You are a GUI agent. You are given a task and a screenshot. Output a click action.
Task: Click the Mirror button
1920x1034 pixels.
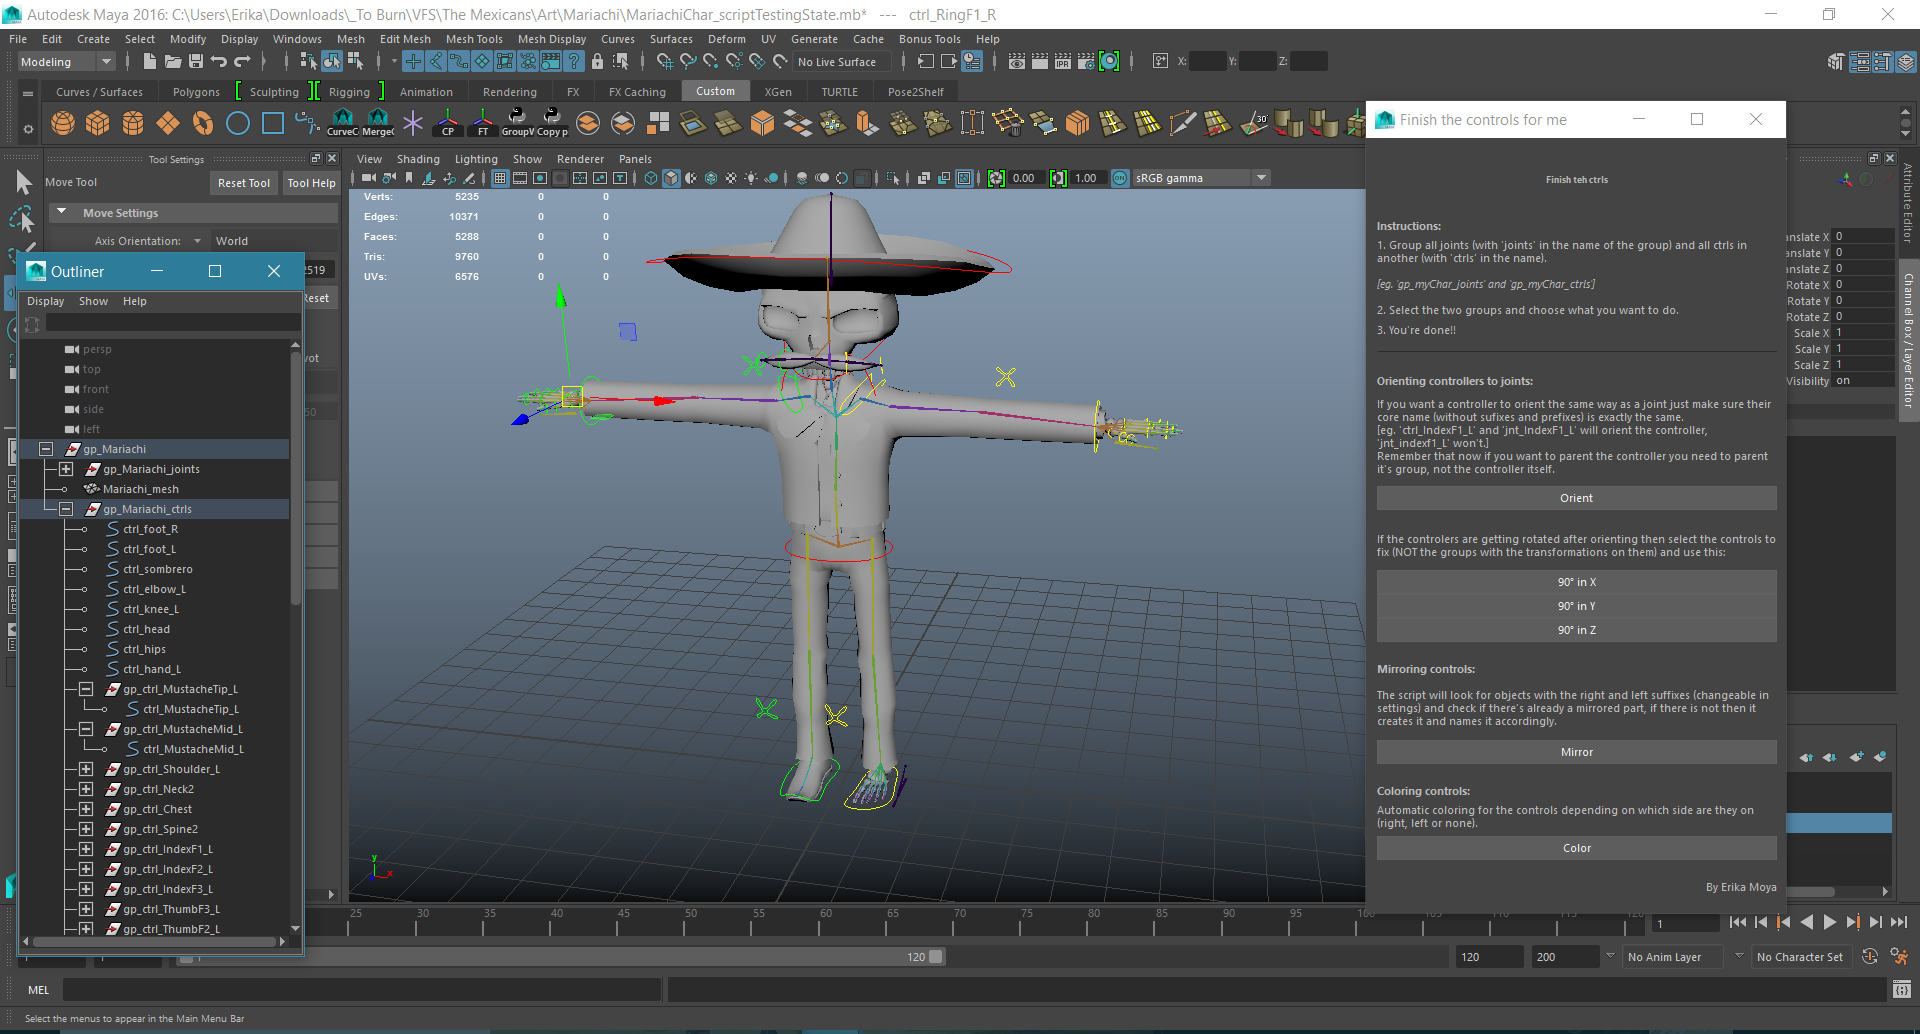pos(1576,752)
